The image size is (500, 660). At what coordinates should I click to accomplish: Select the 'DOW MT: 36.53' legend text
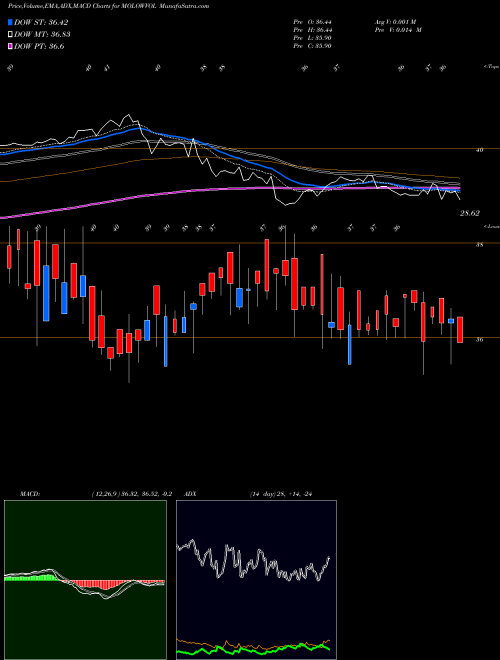[x=42, y=35]
